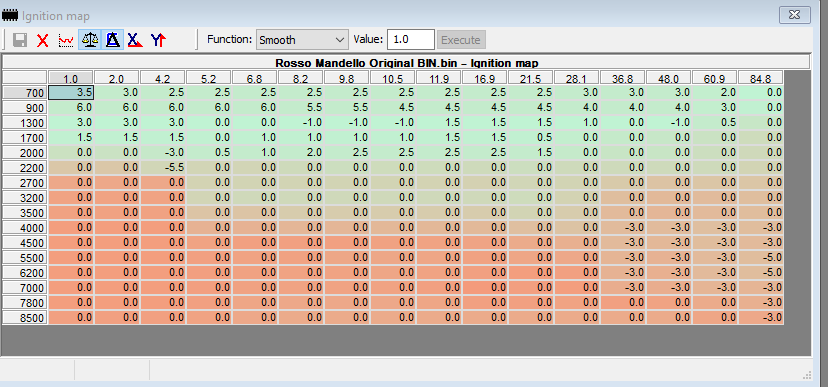This screenshot has height=387, width=828.
Task: Toggle the delta triangle difference icon
Action: [x=112, y=40]
